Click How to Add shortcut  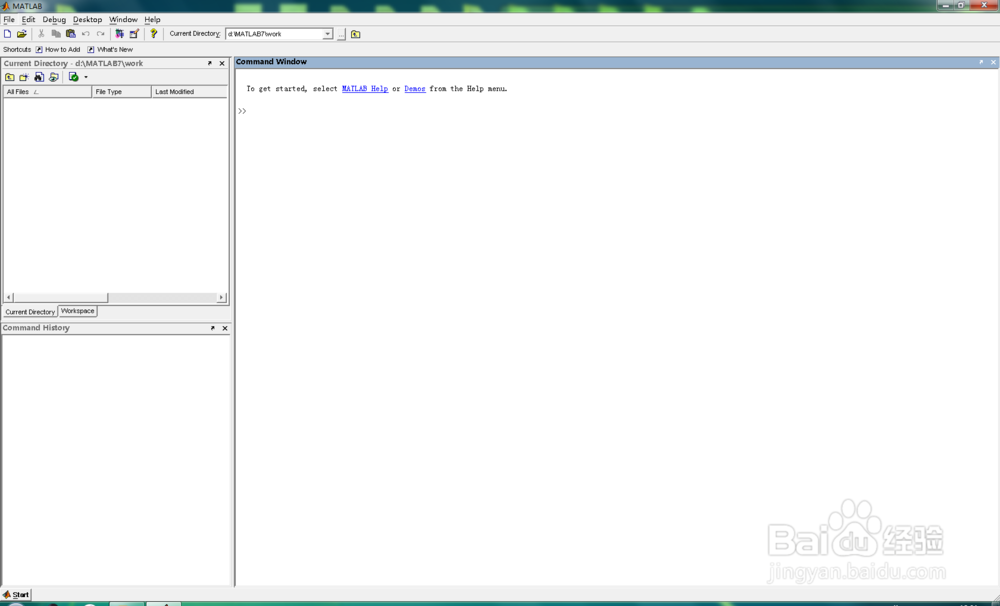(x=58, y=49)
